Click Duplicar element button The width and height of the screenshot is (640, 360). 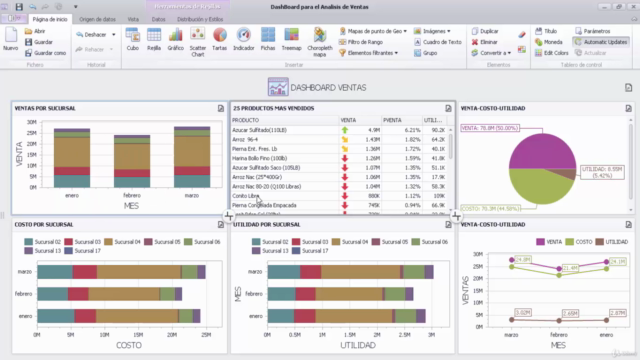pyautogui.click(x=485, y=31)
